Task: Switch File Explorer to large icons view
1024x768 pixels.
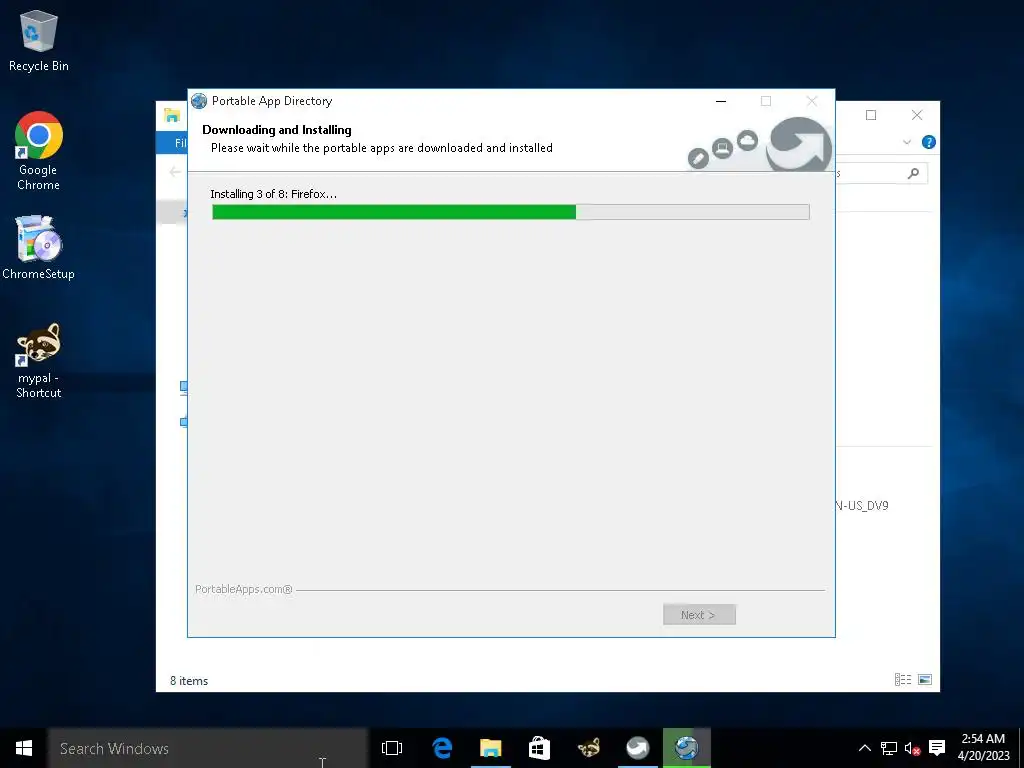Action: click(x=925, y=680)
